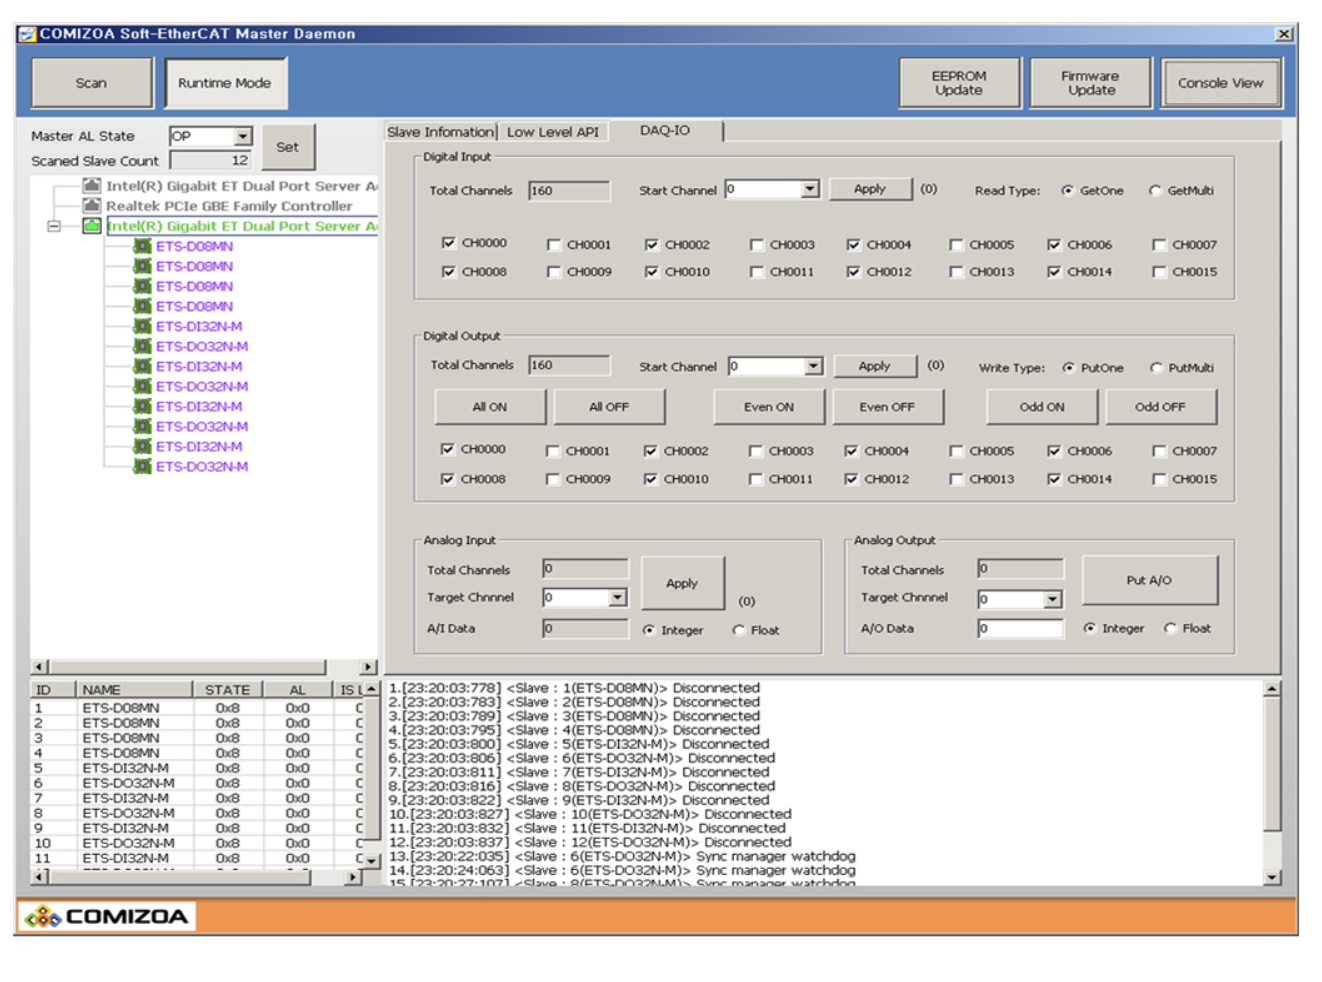The image size is (1322, 982).
Task: Switch to Slave Infomation tab
Action: [440, 132]
